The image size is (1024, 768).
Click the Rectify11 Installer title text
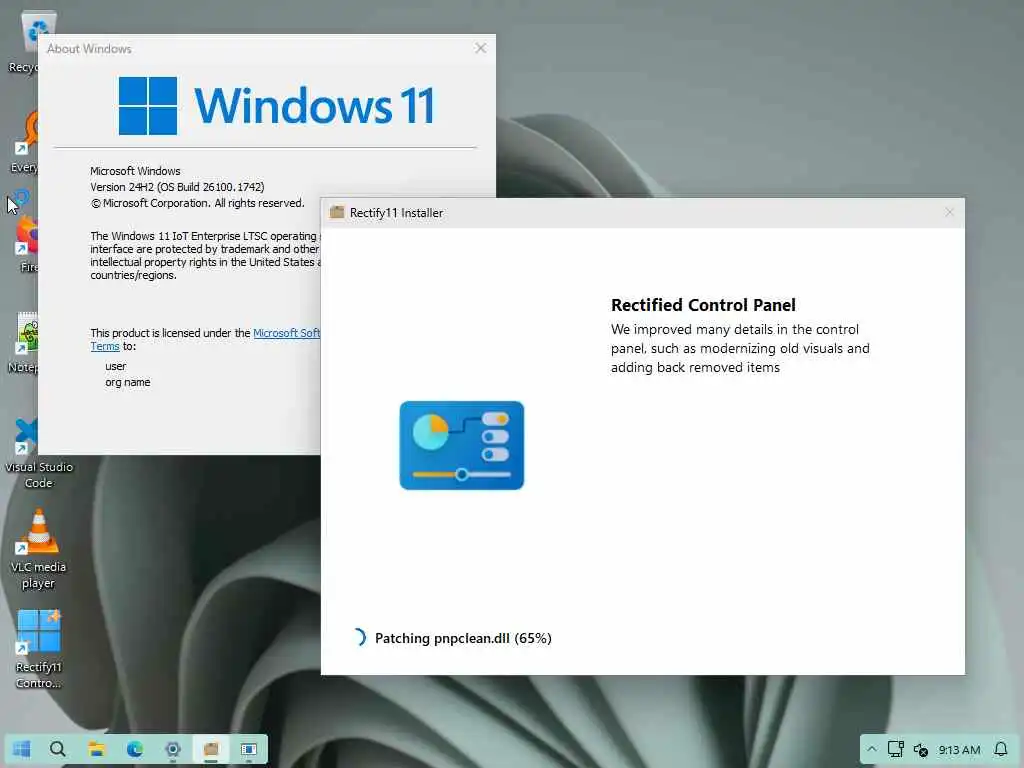[x=396, y=213]
